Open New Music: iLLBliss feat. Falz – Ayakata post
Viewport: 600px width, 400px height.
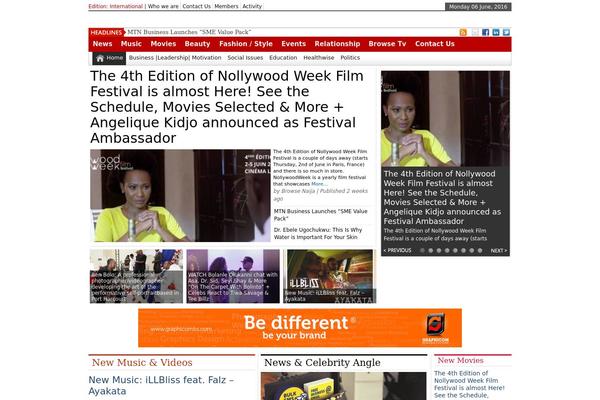161,385
